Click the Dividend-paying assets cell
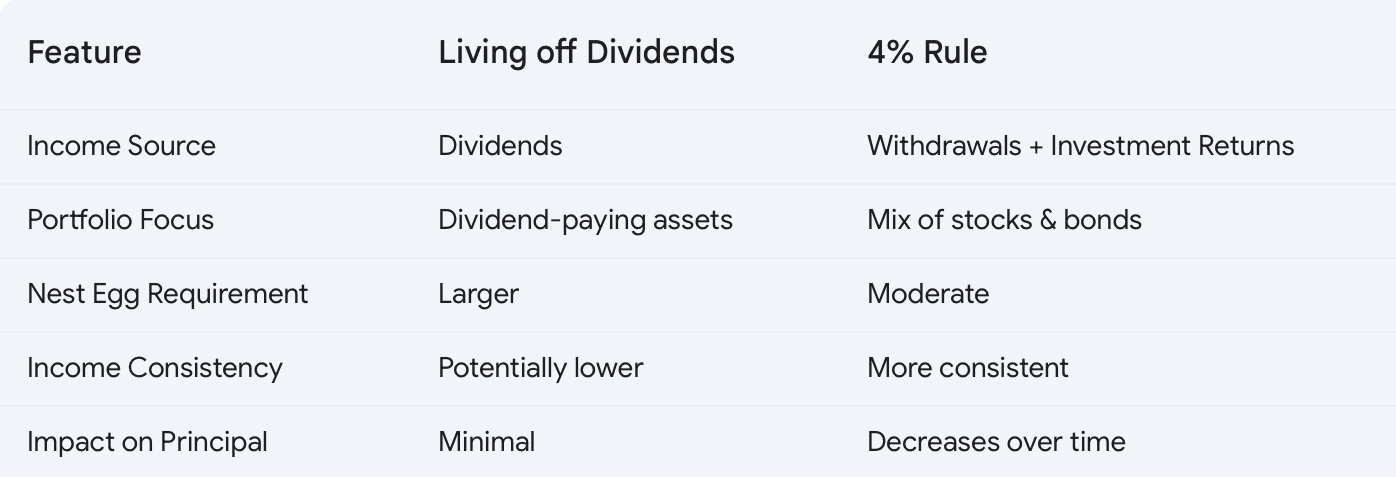Screen dimensions: 1396x477 click(585, 220)
